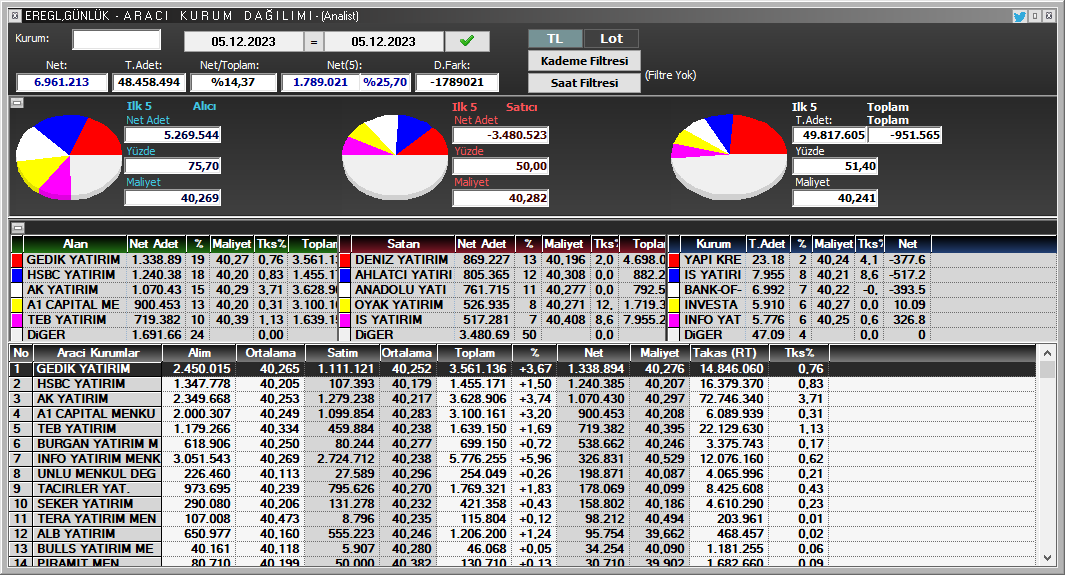Image resolution: width=1065 pixels, height=575 pixels.
Task: Open Saat Filtresi
Action: click(x=584, y=83)
